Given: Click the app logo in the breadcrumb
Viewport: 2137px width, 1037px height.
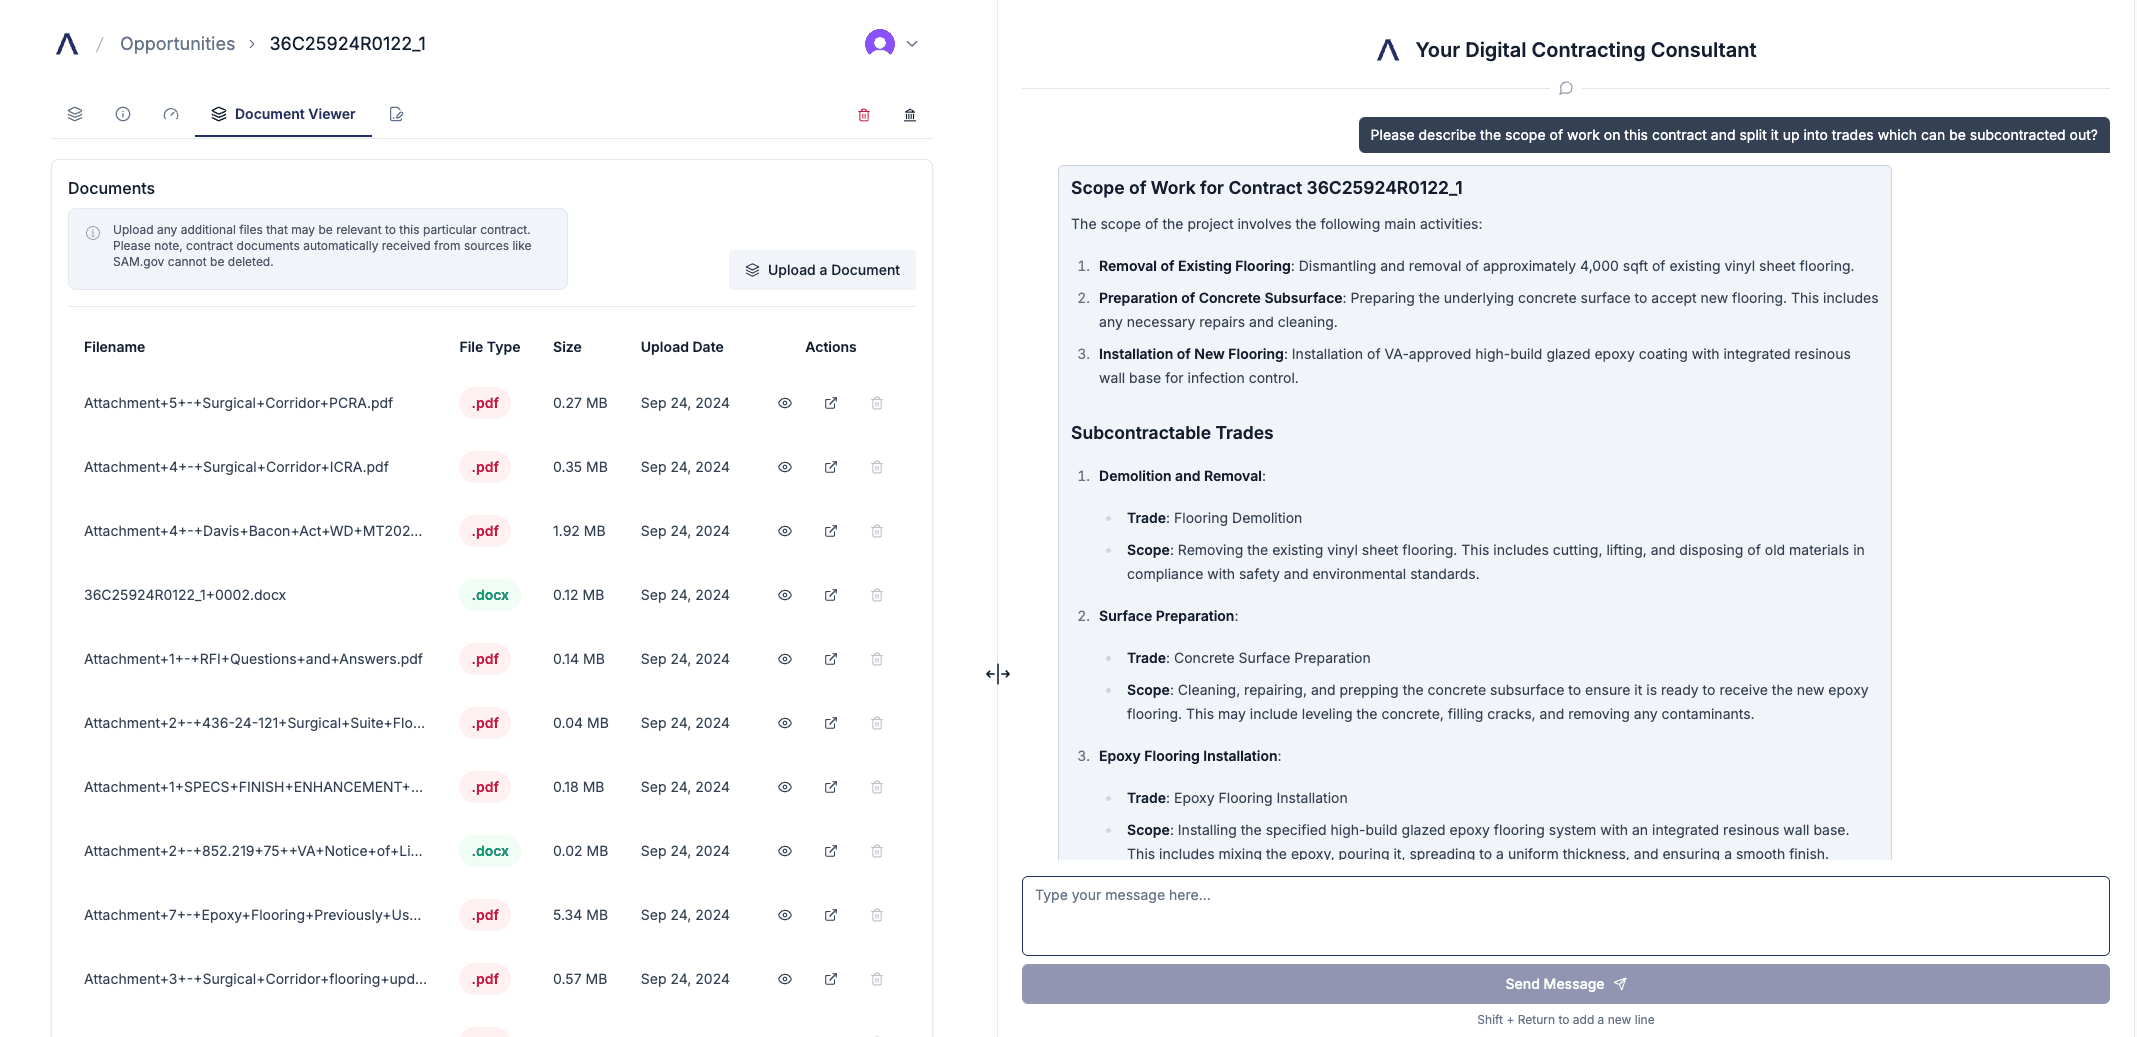Looking at the screenshot, I should coord(67,44).
